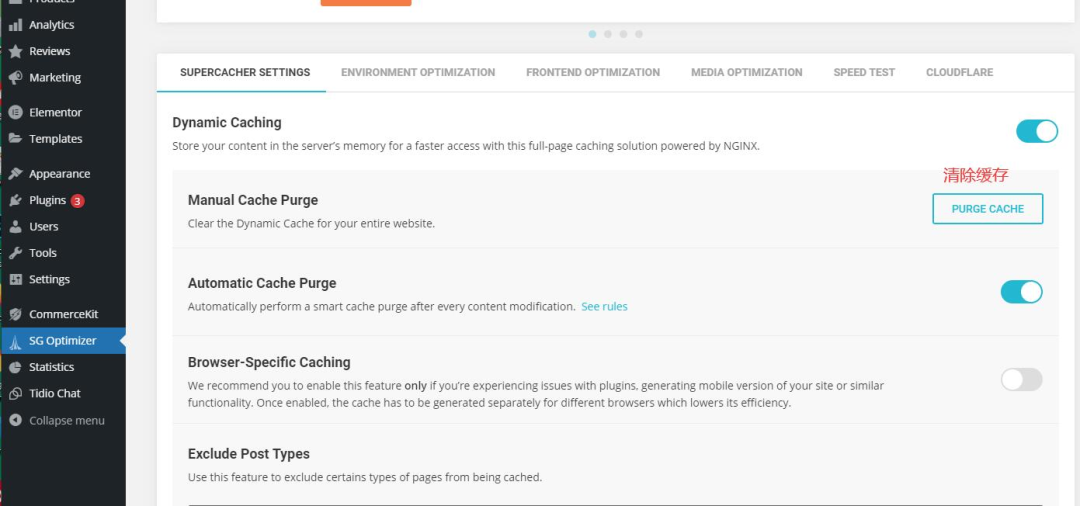Open the Settings sidebar menu item

pyautogui.click(x=49, y=280)
